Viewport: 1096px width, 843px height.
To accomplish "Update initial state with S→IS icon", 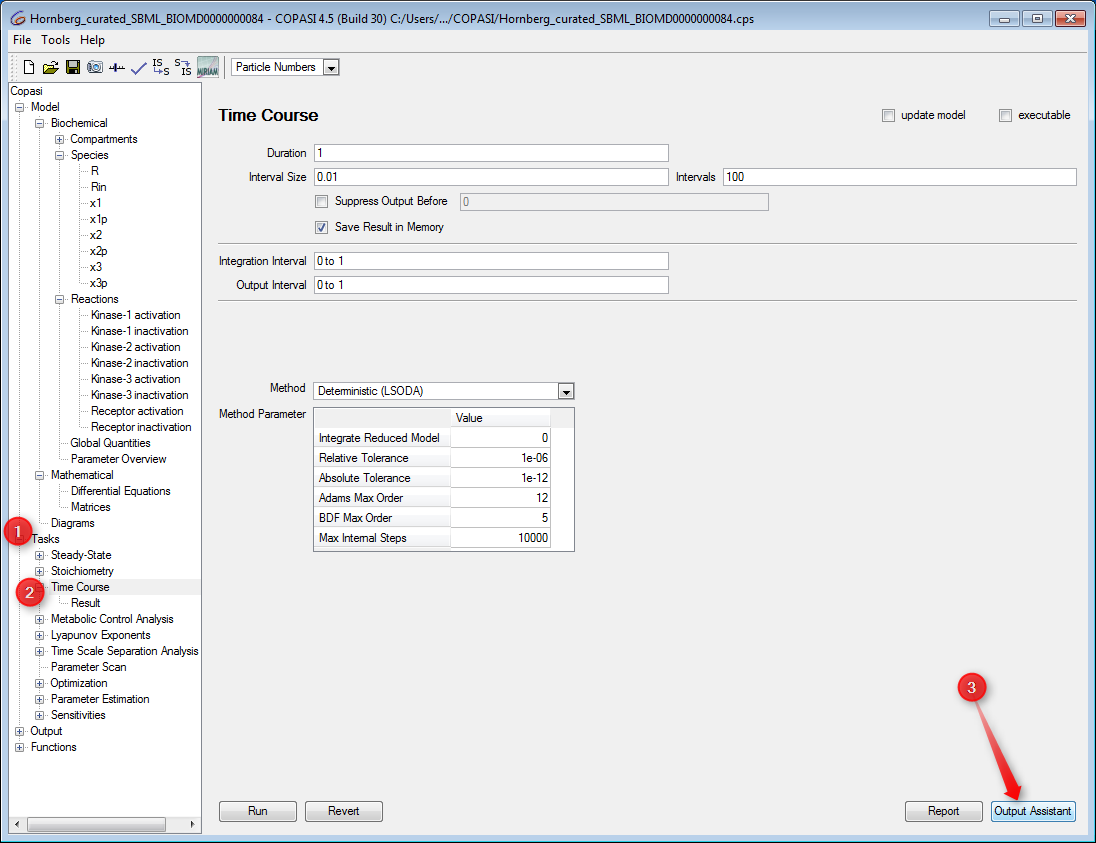I will pyautogui.click(x=183, y=67).
